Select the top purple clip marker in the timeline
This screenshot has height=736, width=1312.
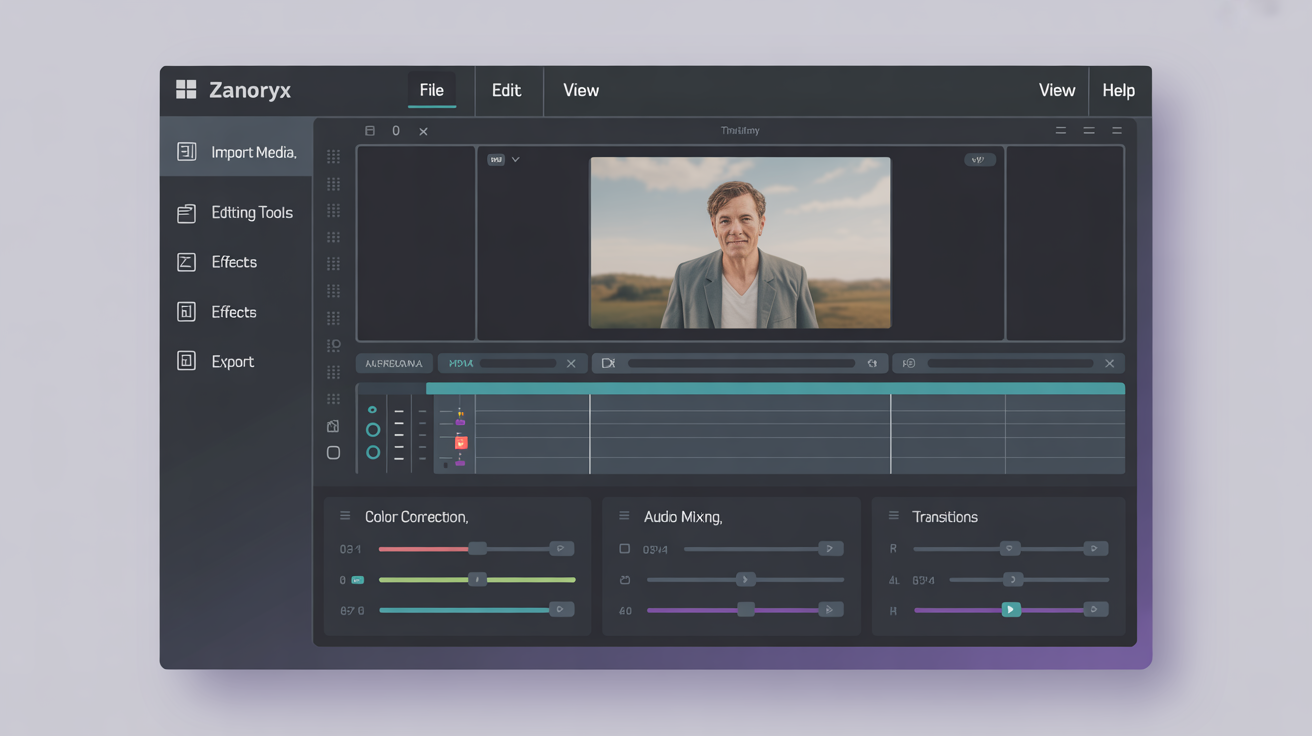460,422
